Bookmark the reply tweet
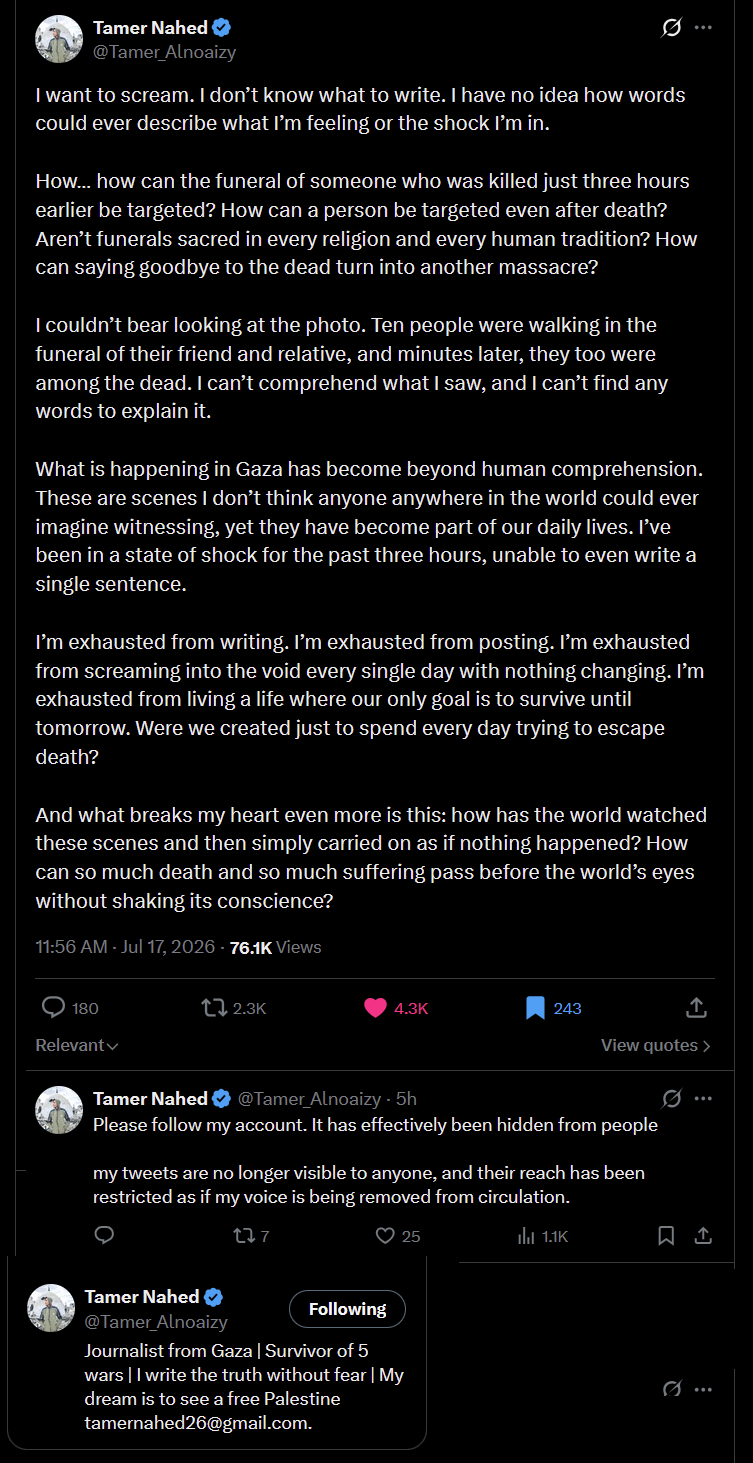The height and width of the screenshot is (1463, 753). click(666, 1236)
